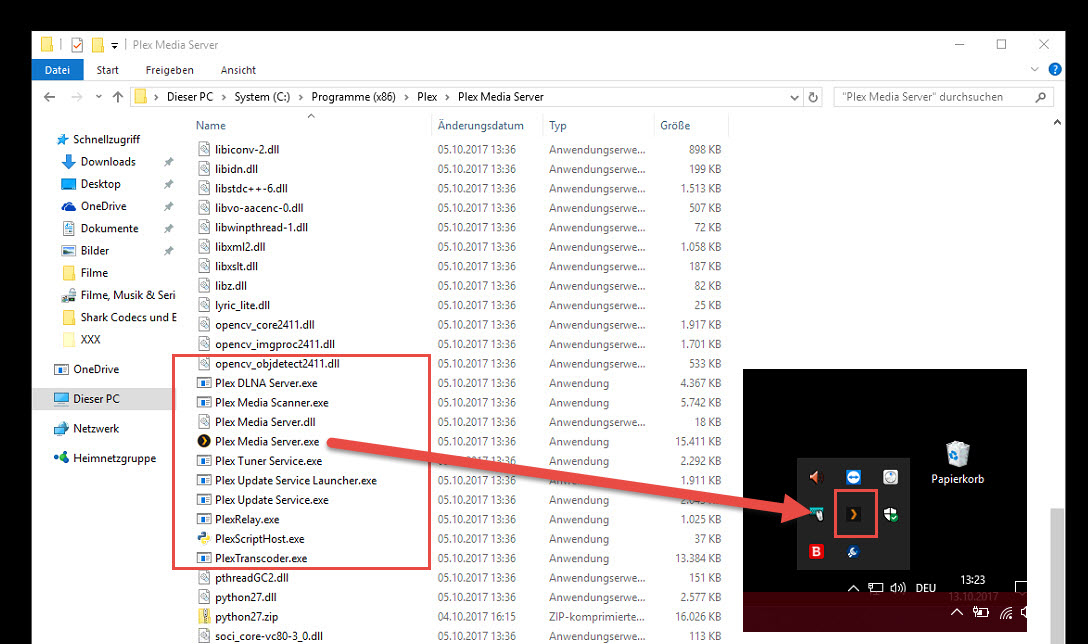Click the up-one-level arrow
1088x644 pixels.
pos(118,97)
